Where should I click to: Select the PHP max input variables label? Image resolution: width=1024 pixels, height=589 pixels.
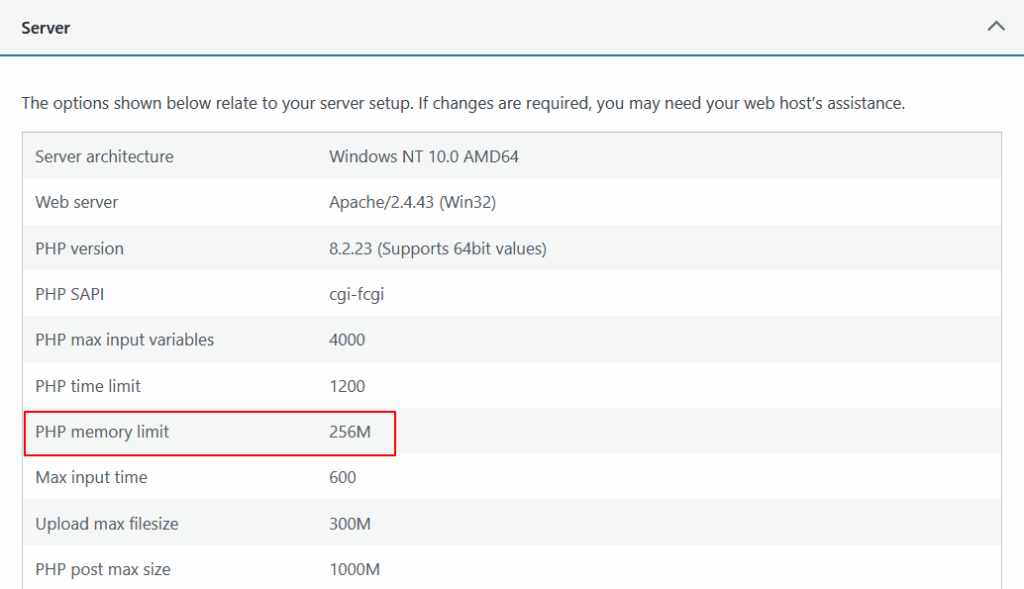pyautogui.click(x=124, y=340)
